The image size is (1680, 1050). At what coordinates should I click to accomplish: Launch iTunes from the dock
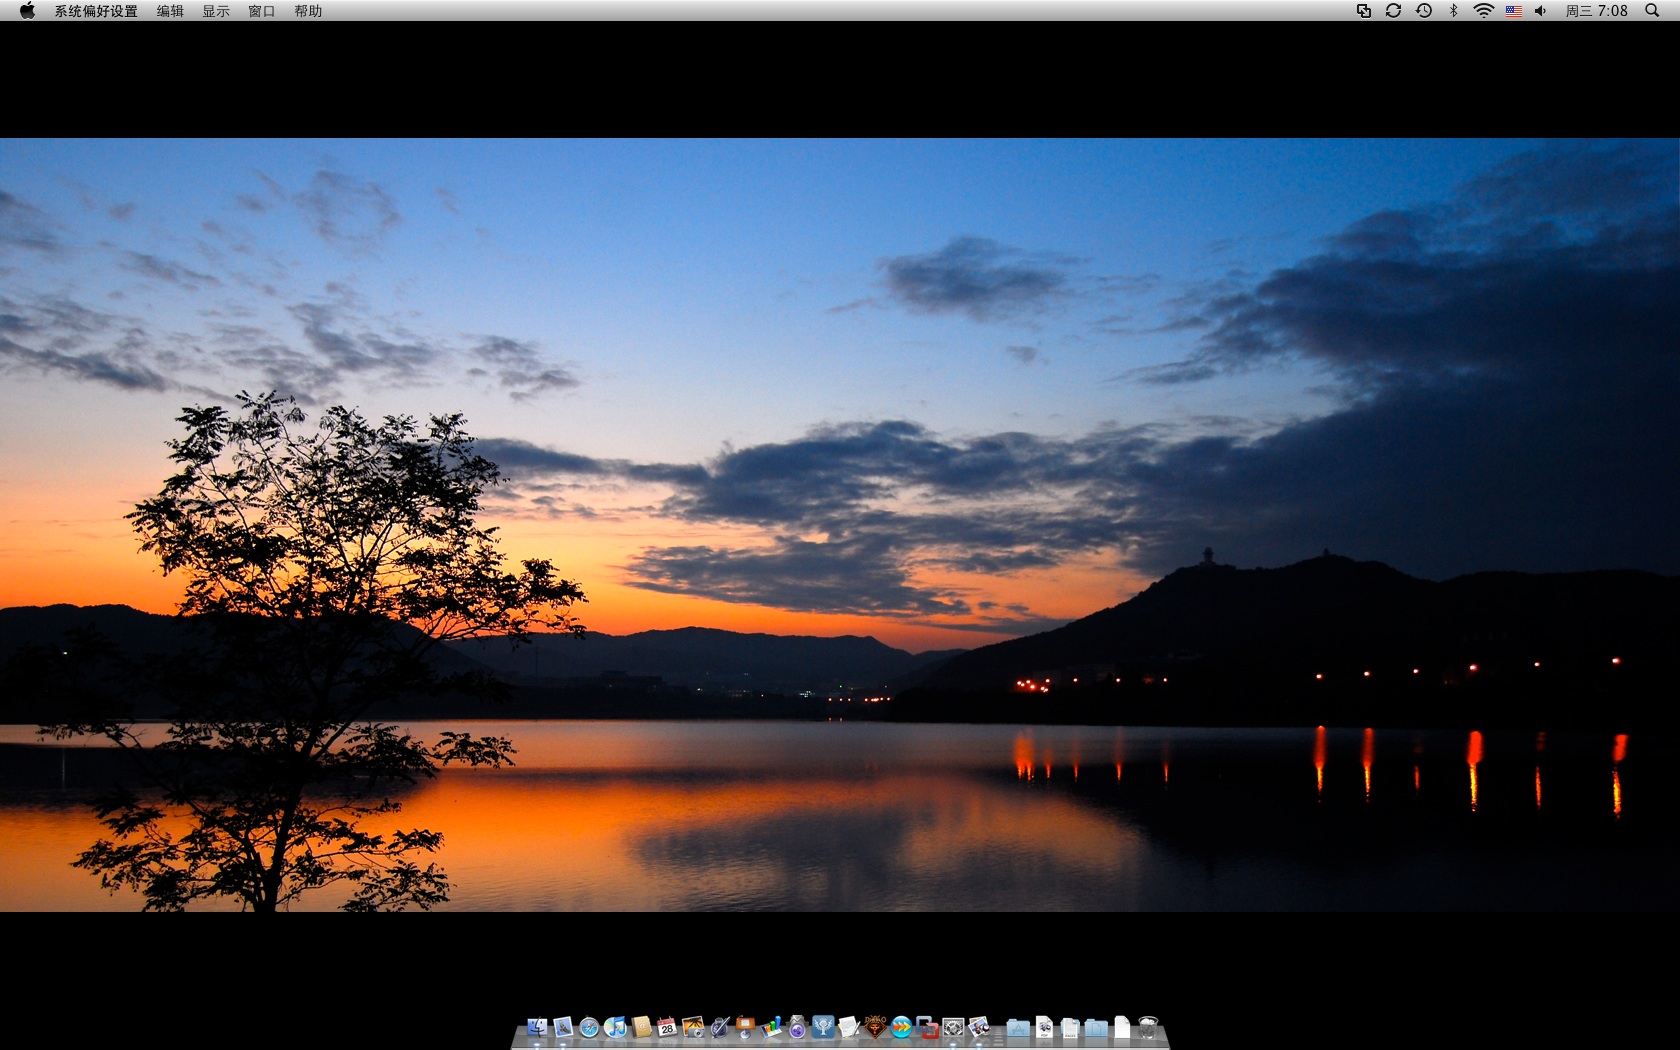(615, 1027)
